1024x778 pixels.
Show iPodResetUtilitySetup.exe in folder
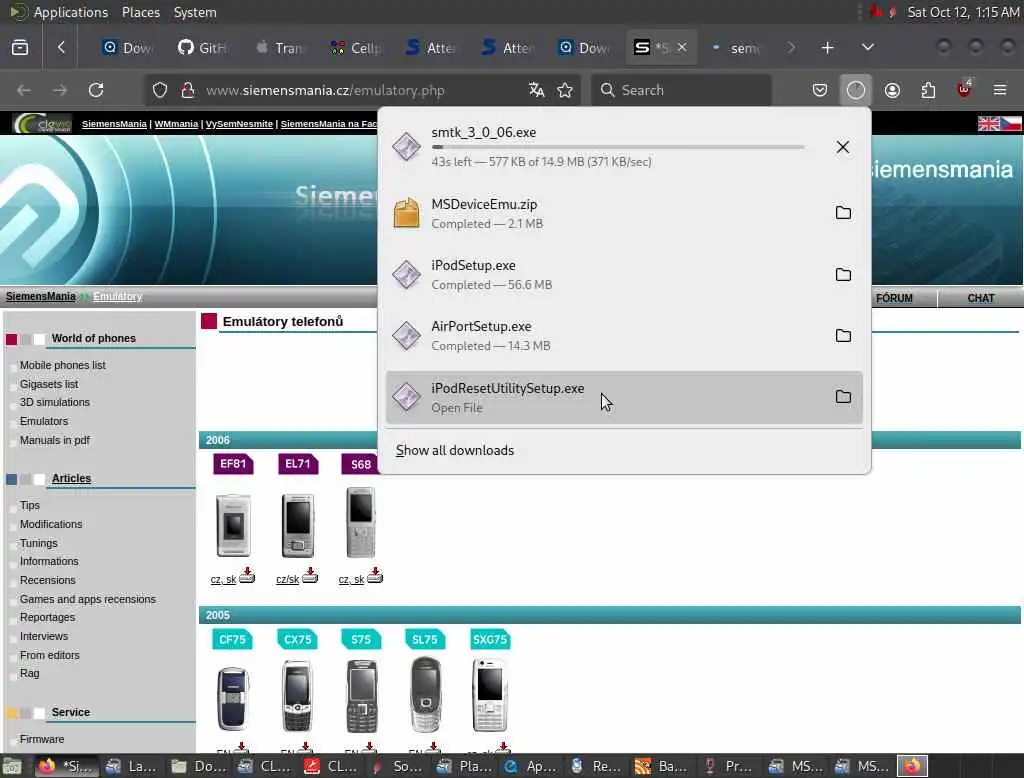(843, 397)
